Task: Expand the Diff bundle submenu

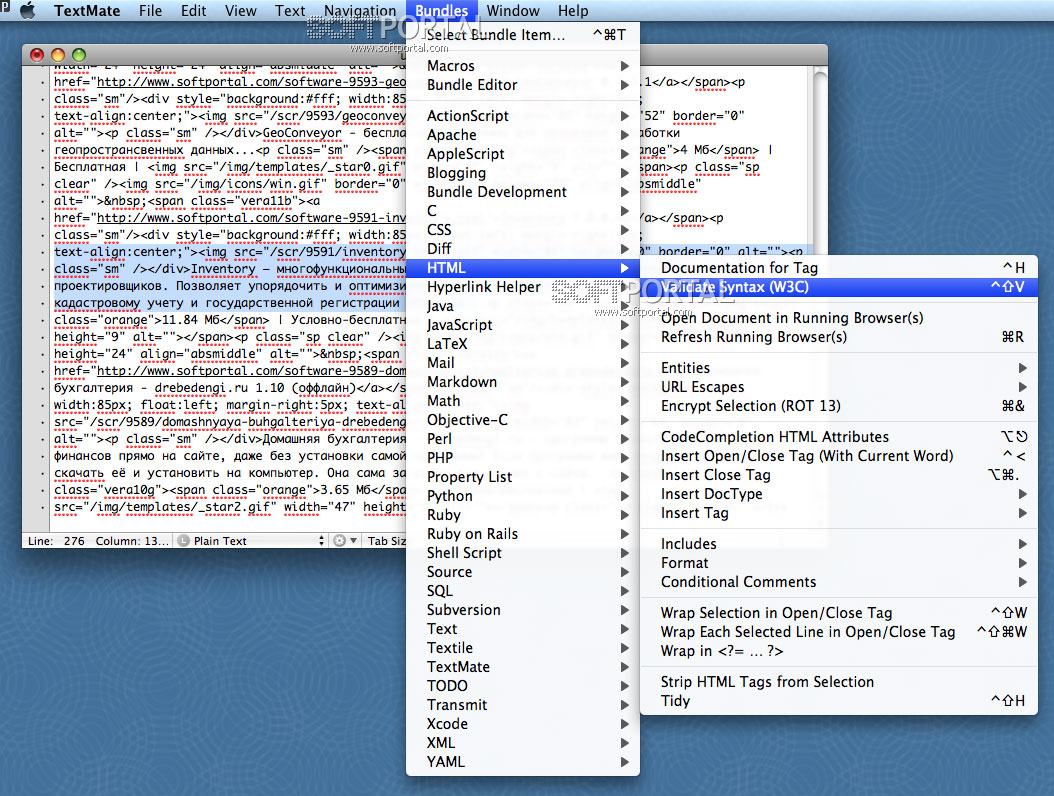Action: tap(523, 249)
